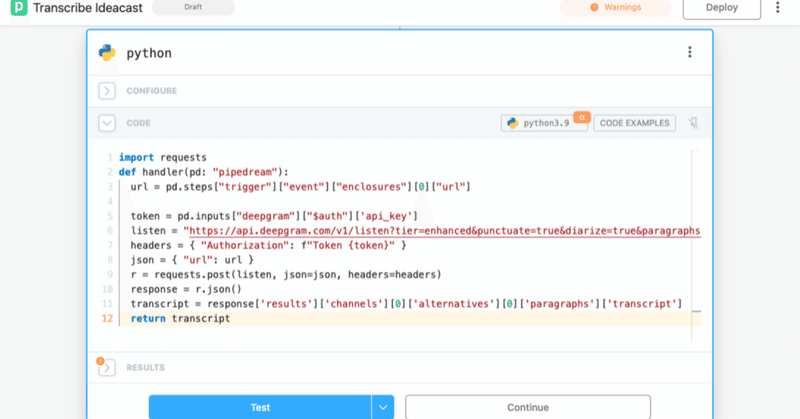Click the Pipedream logo icon
The image size is (800, 419).
19,7
